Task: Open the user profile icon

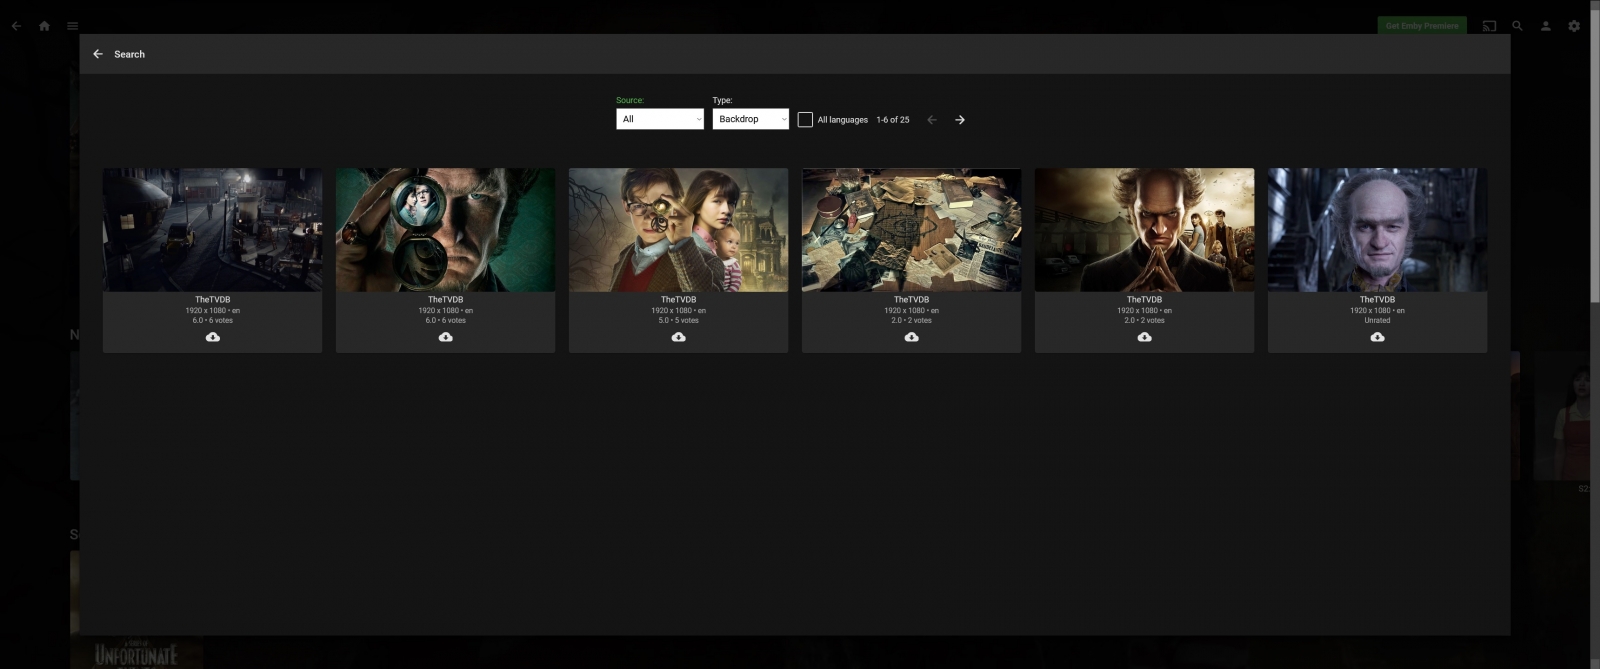Action: point(1545,26)
